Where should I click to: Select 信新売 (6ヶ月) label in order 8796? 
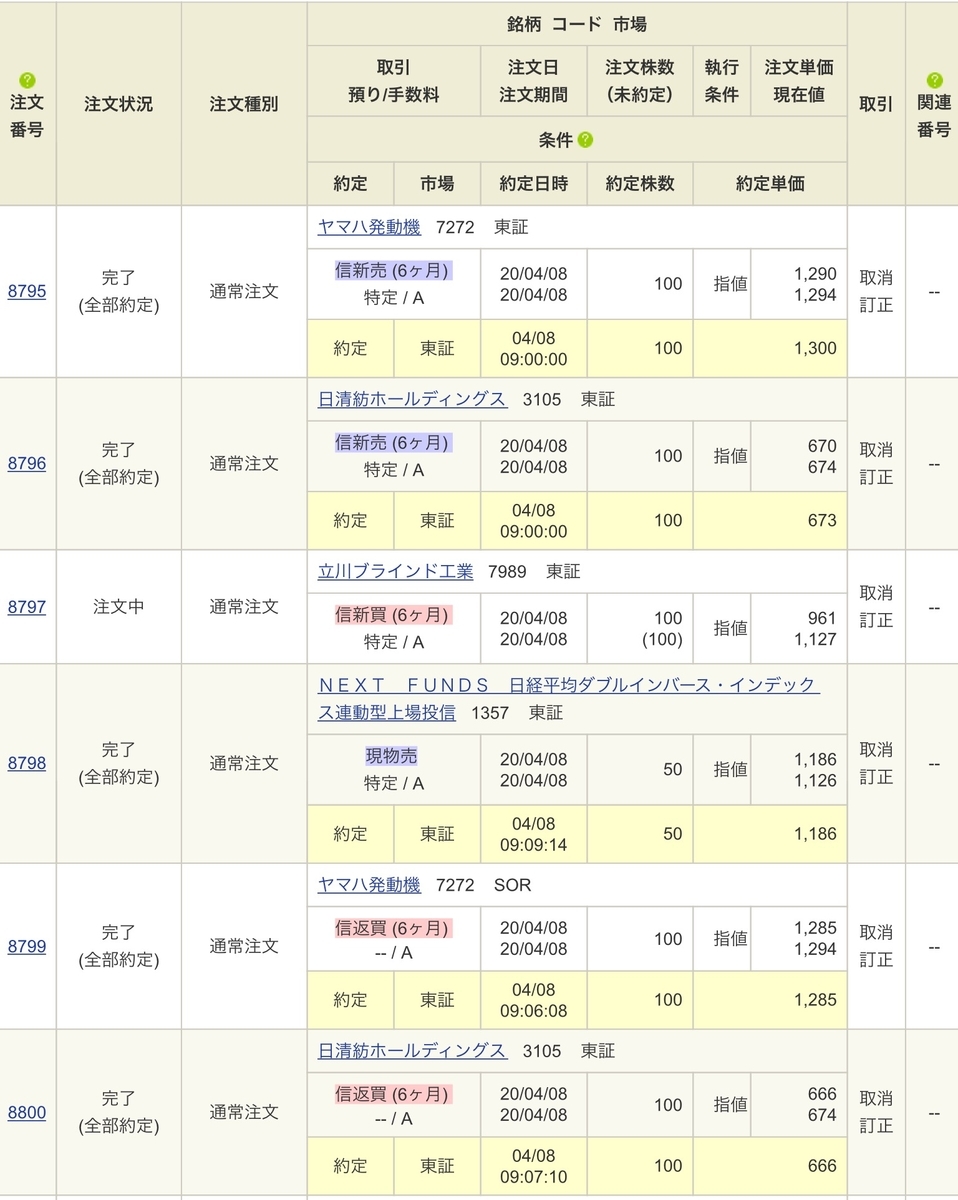pyautogui.click(x=393, y=442)
